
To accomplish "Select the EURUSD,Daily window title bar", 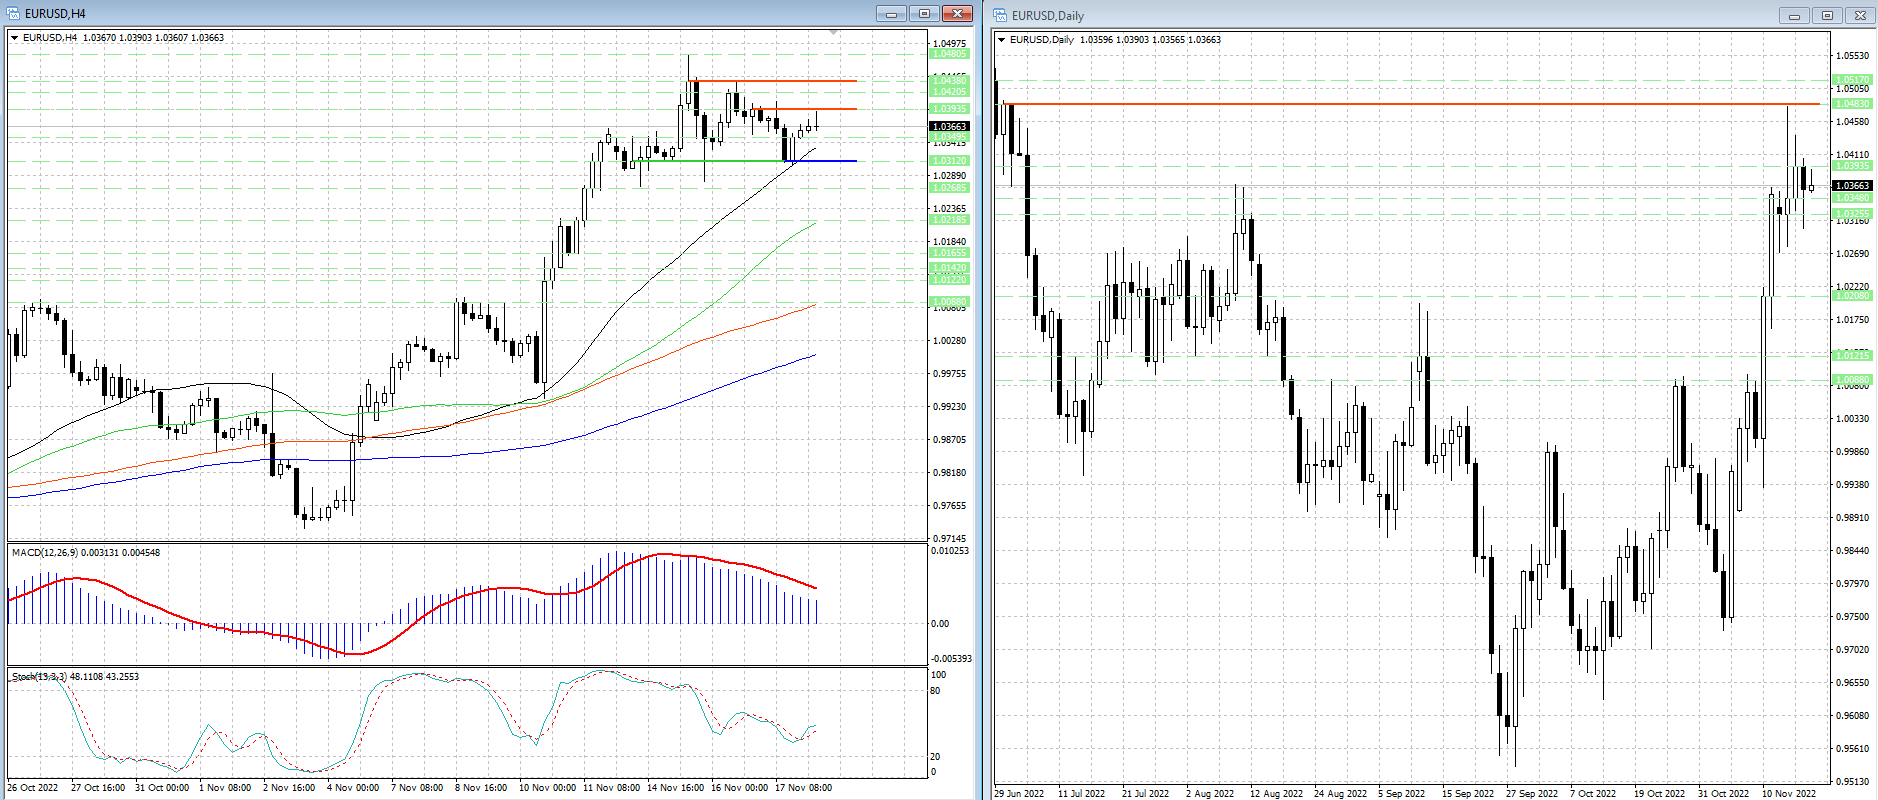I will 1400,15.
